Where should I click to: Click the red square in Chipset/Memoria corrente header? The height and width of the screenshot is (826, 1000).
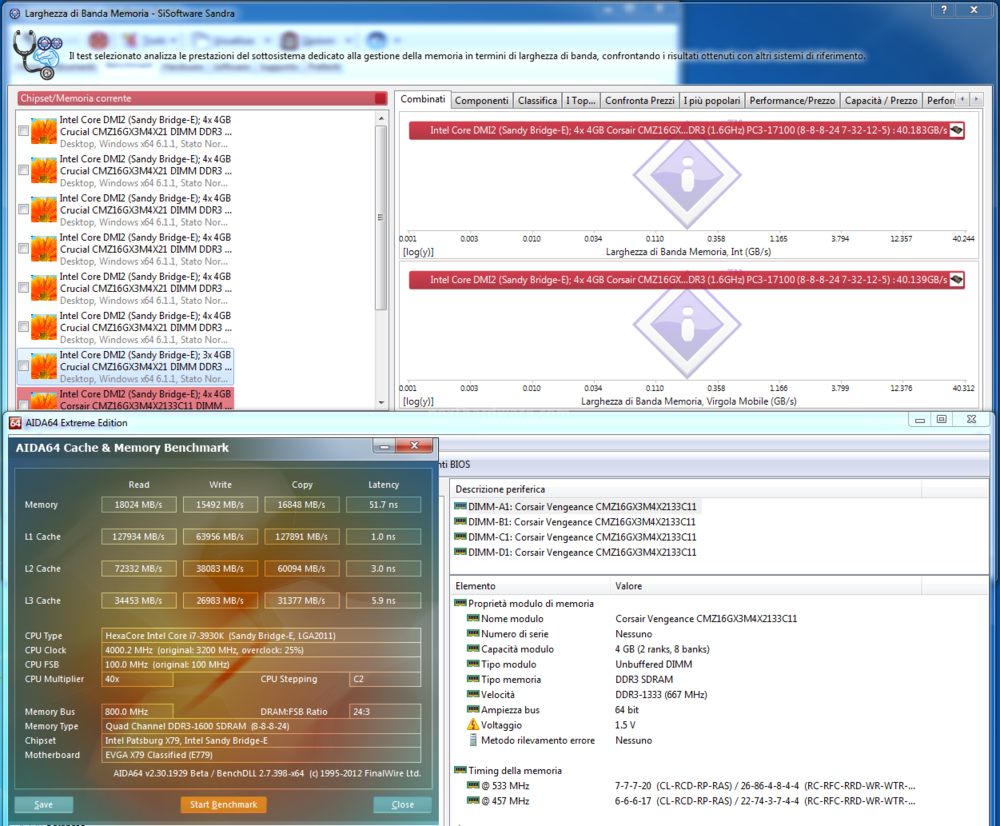click(381, 98)
